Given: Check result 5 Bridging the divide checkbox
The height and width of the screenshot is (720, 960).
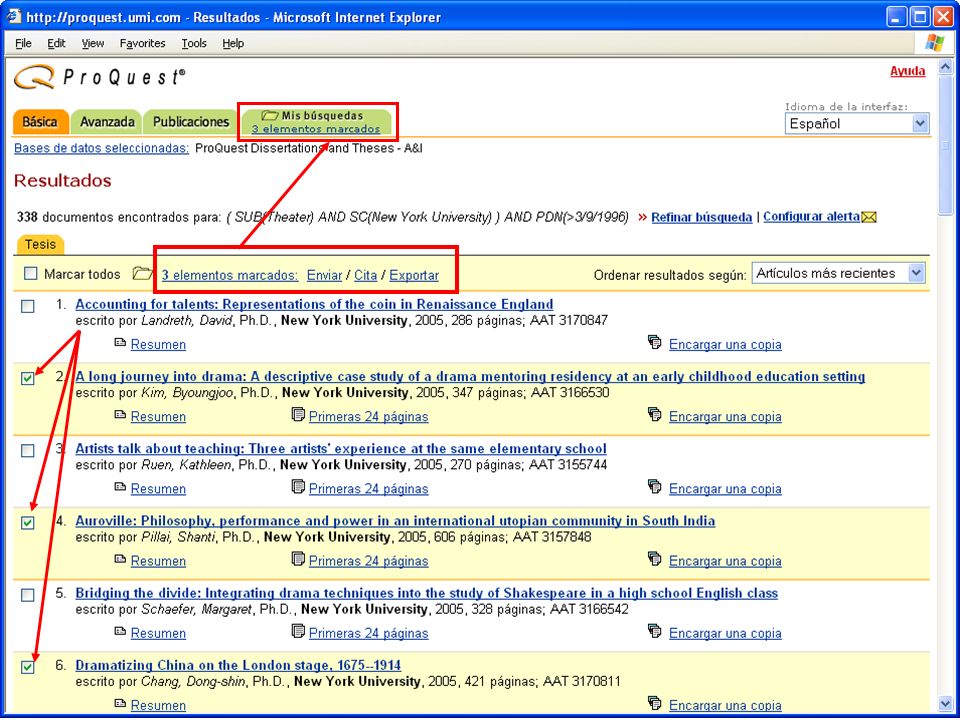Looking at the screenshot, I should pos(28,595).
